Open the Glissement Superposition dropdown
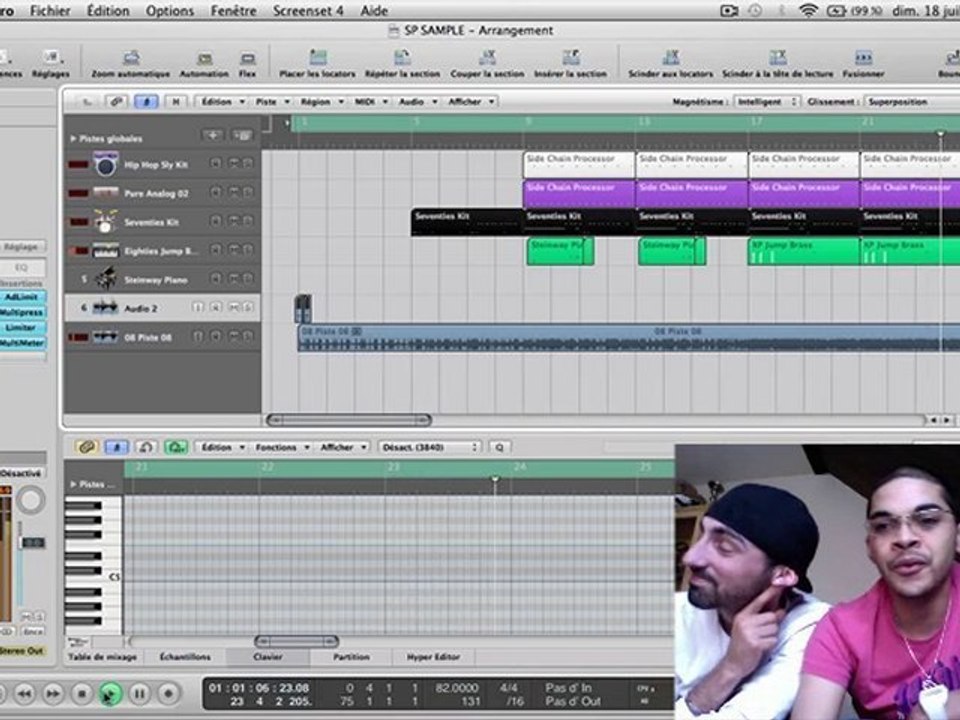This screenshot has height=720, width=960. point(912,102)
